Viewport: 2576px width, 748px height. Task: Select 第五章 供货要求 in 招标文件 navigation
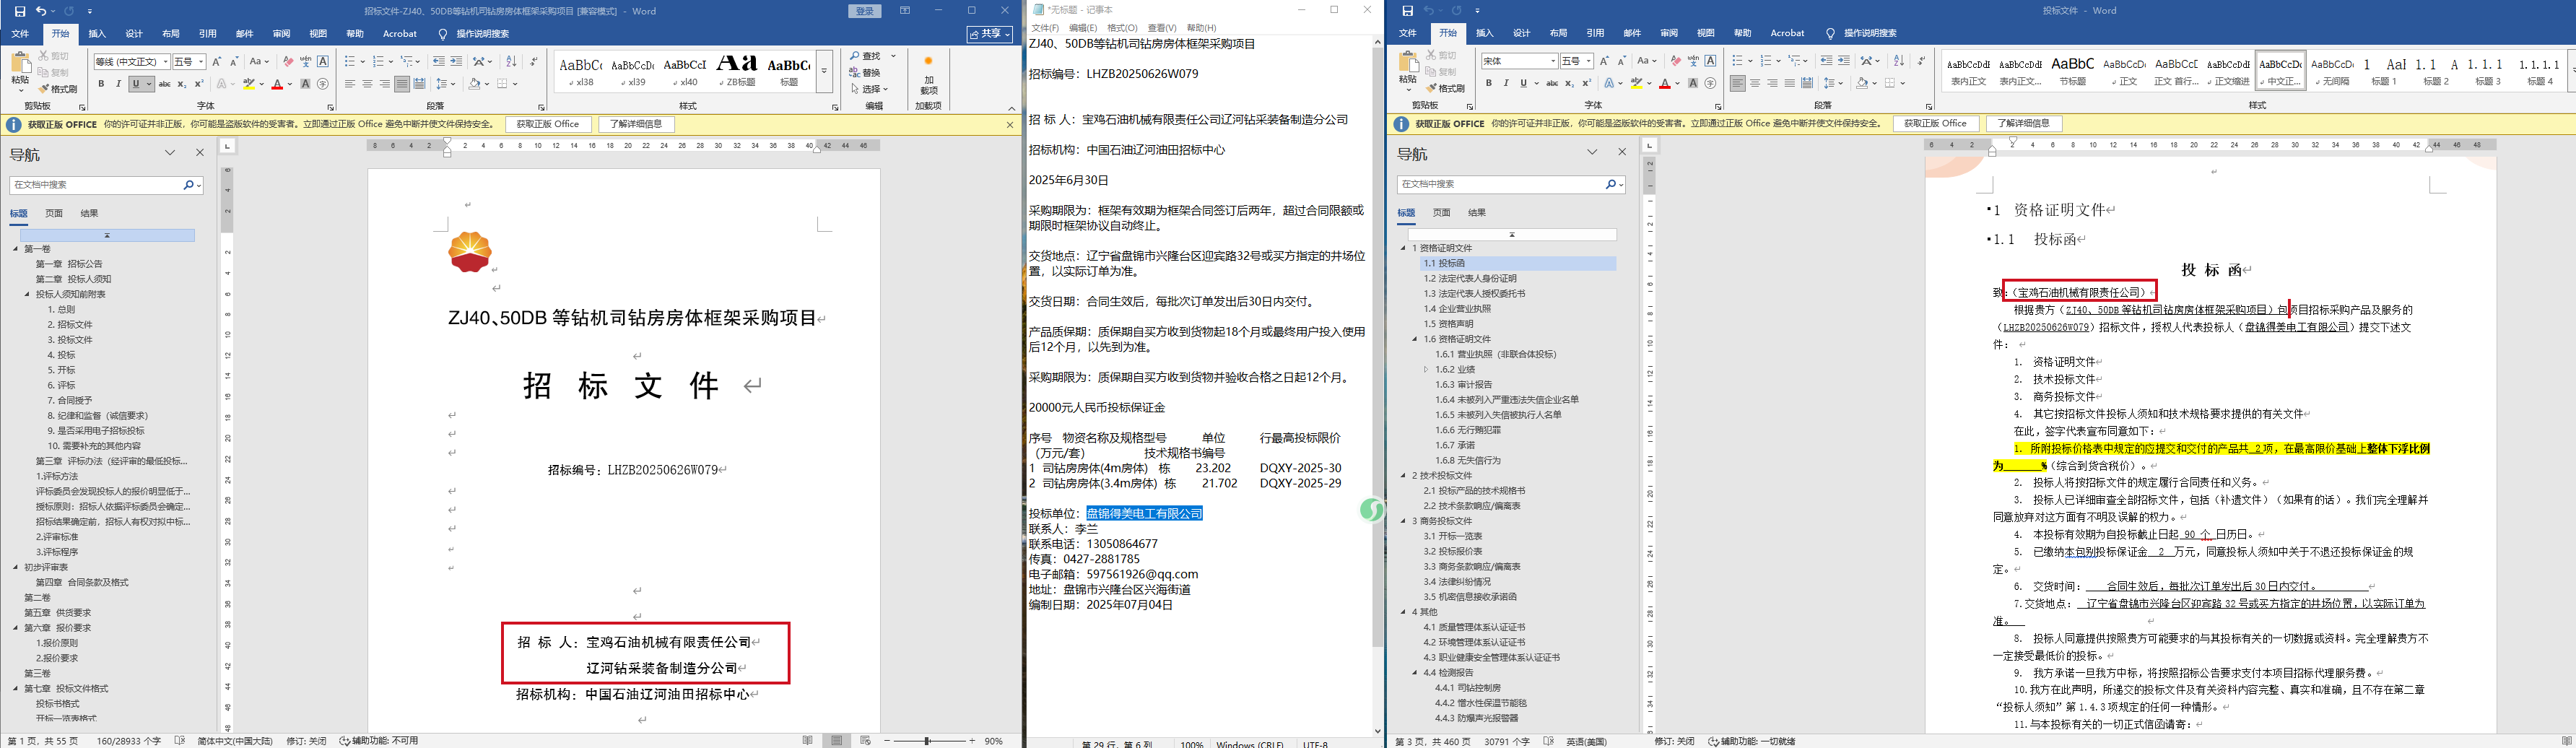click(x=58, y=613)
